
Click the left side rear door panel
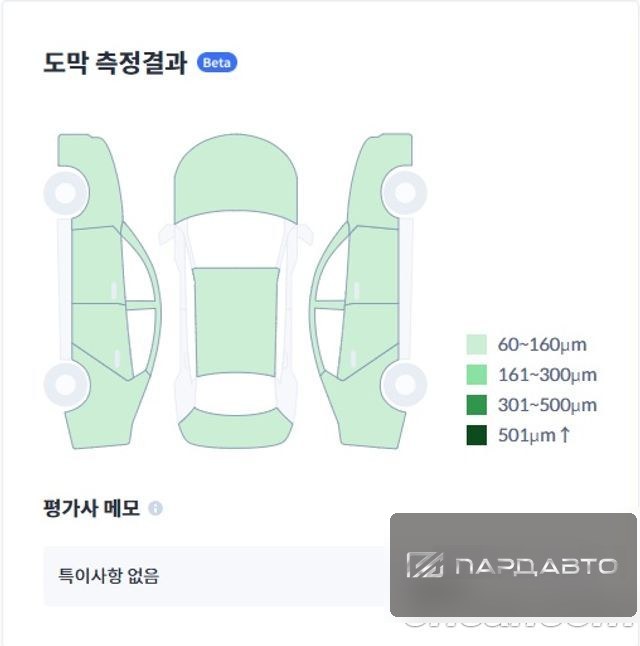pyautogui.click(x=103, y=340)
